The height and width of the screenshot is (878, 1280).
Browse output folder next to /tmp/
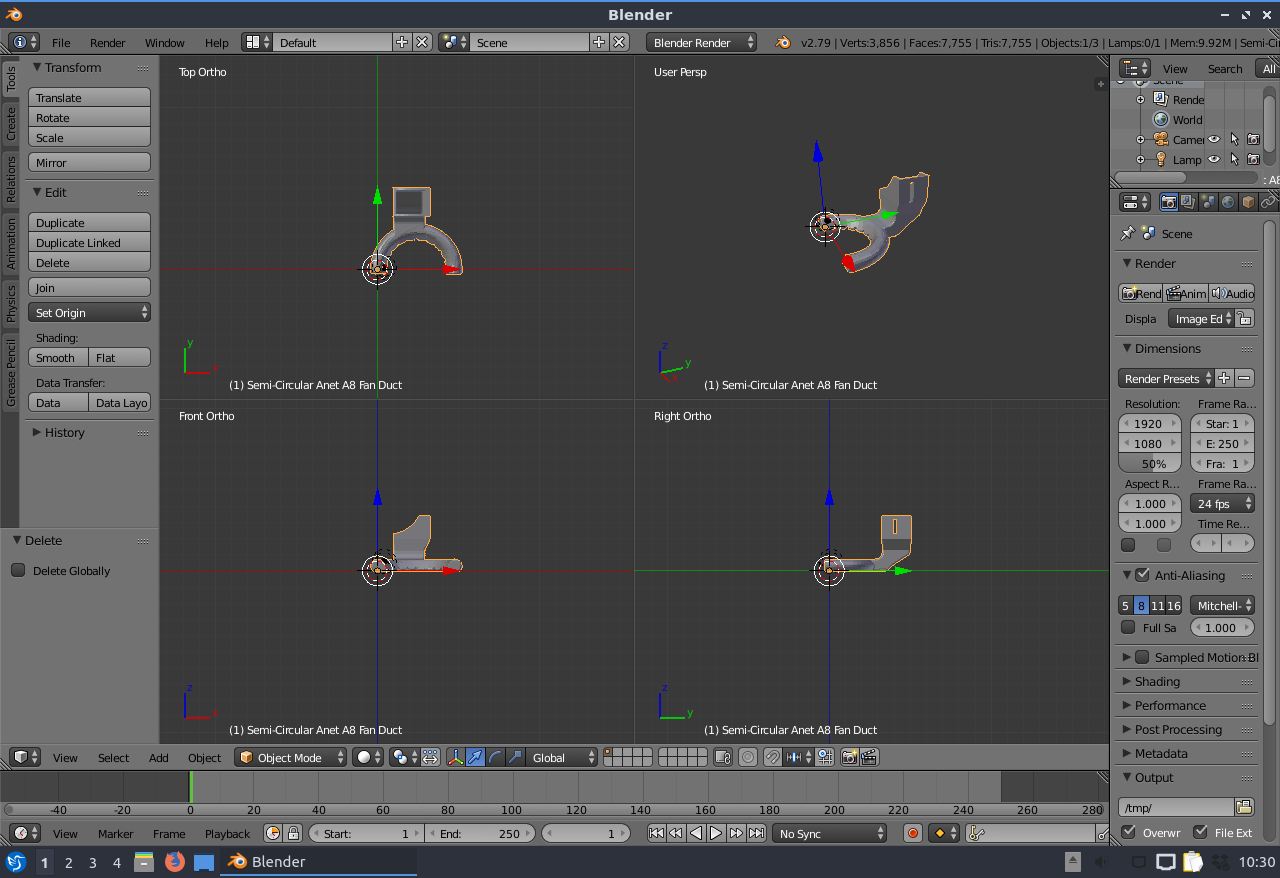(1244, 806)
